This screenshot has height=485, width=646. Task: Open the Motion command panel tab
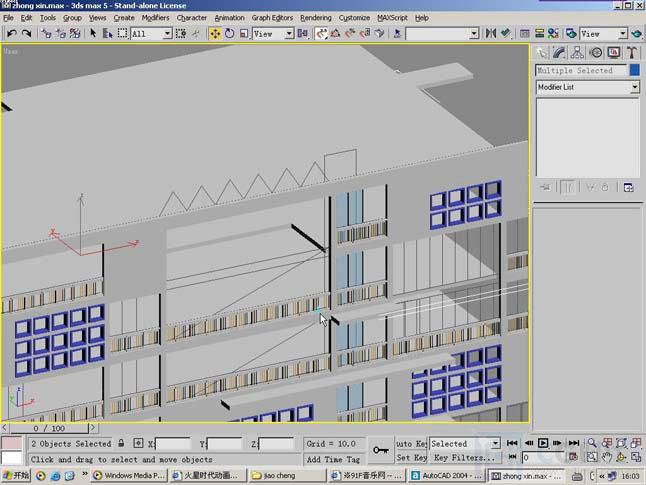pos(595,53)
